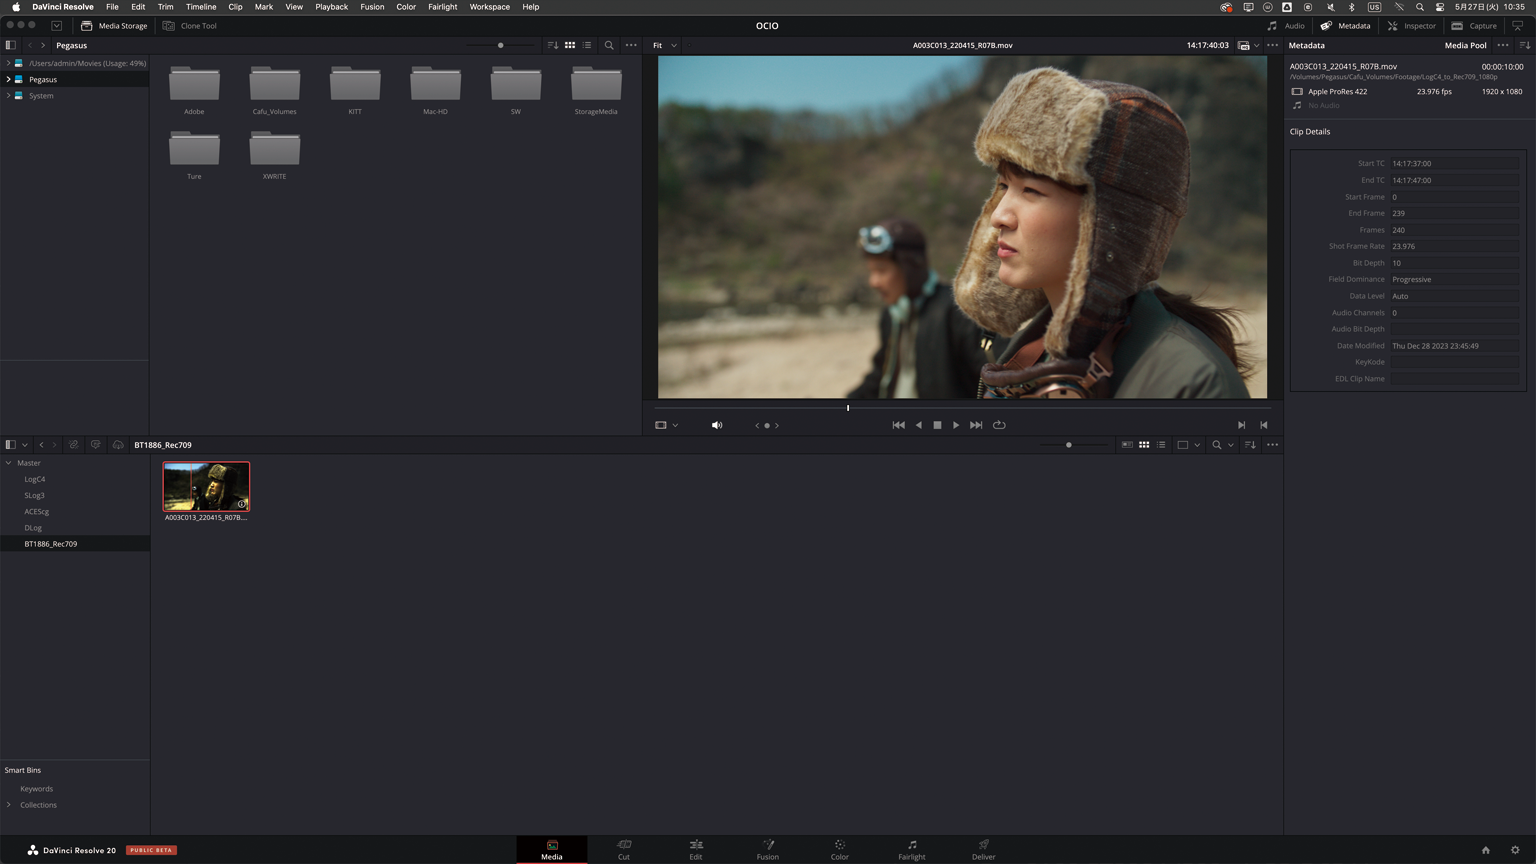Select the A003C013_220415_R07B clip thumbnail
1536x864 pixels.
pyautogui.click(x=206, y=487)
